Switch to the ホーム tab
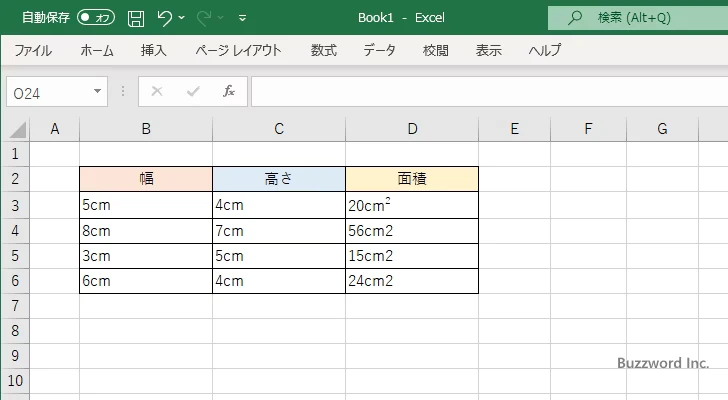 pyautogui.click(x=97, y=50)
